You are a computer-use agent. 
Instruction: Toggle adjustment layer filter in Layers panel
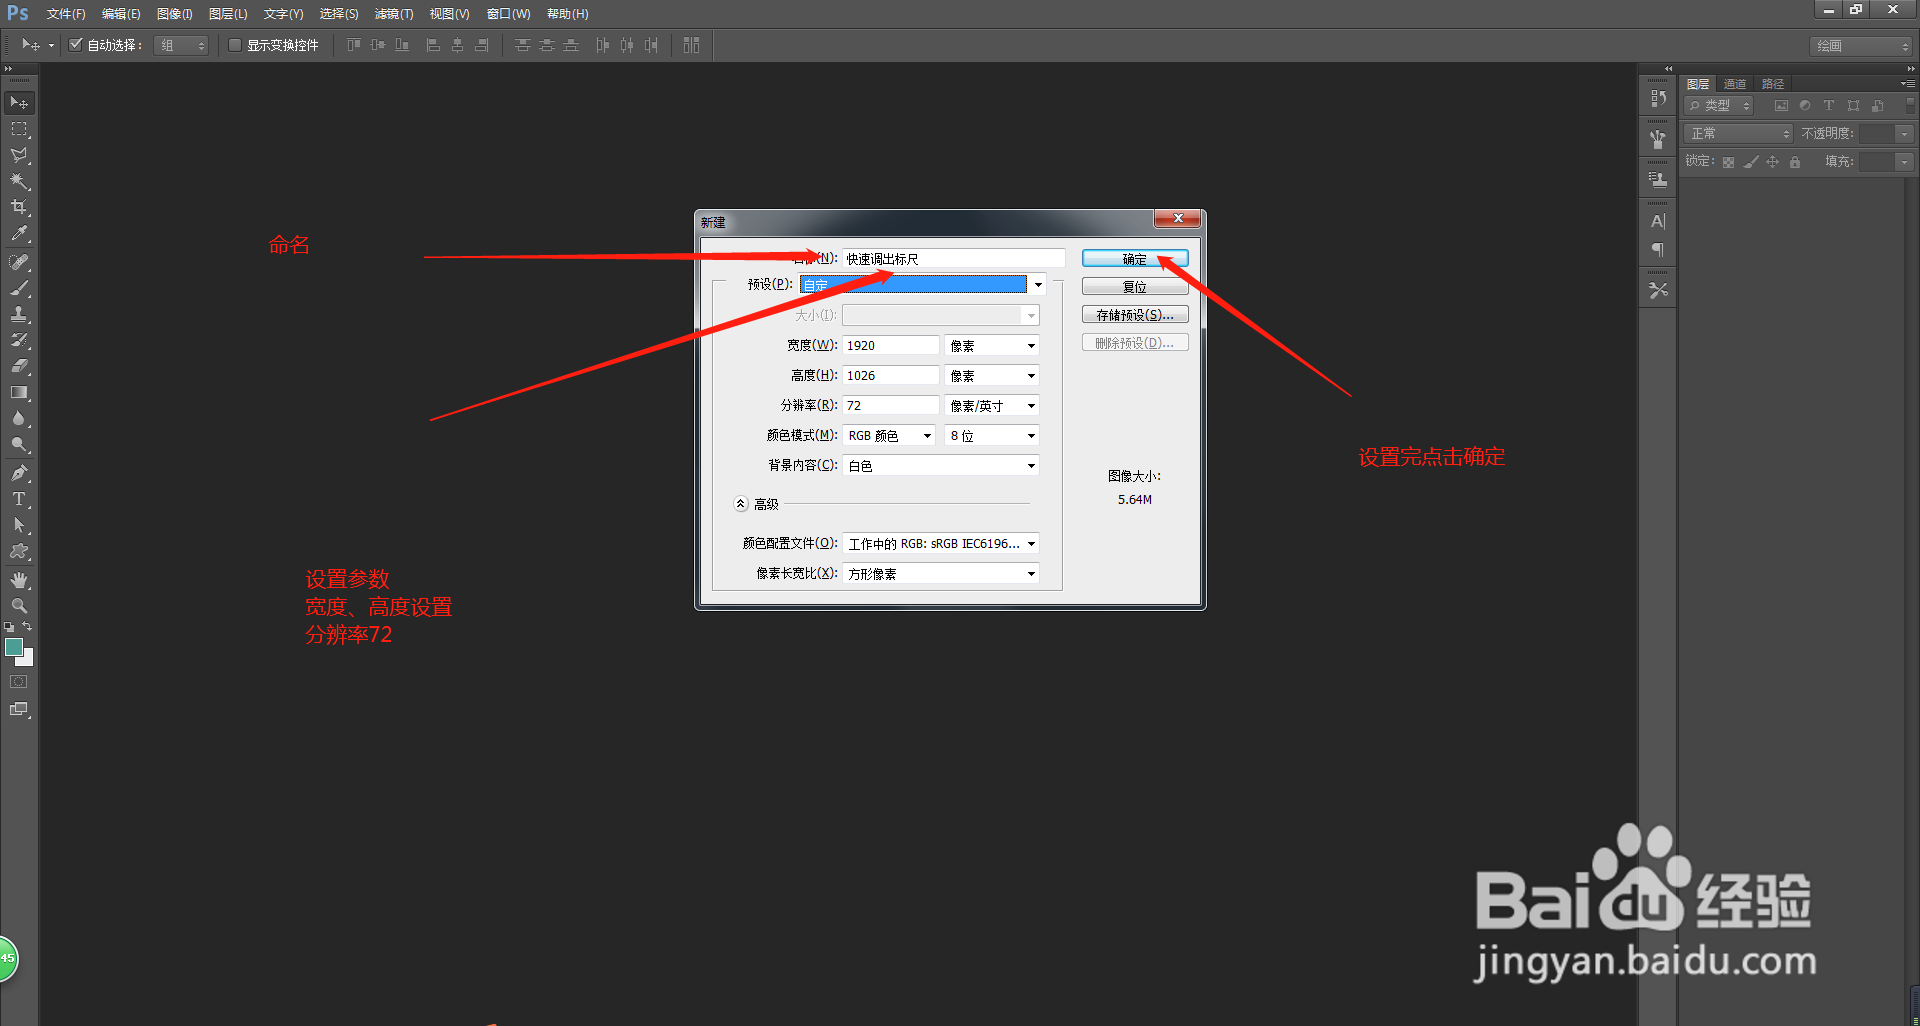(1805, 105)
